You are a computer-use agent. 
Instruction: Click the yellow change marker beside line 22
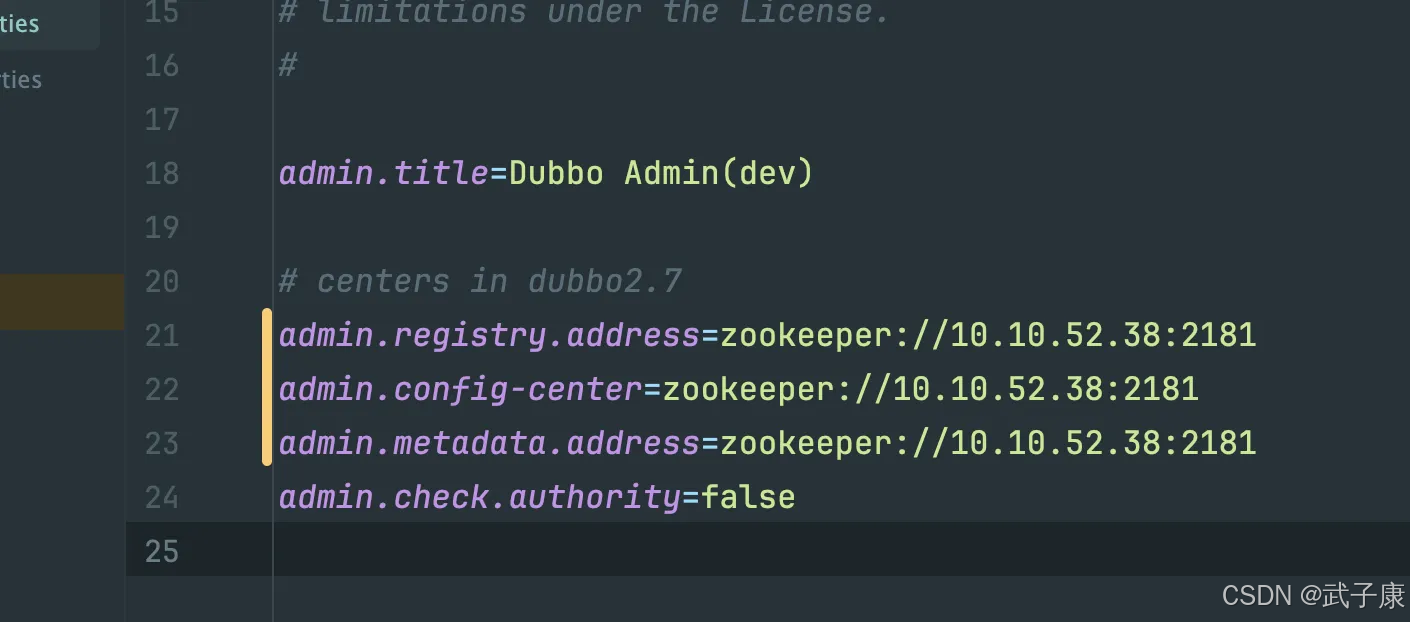tap(267, 388)
